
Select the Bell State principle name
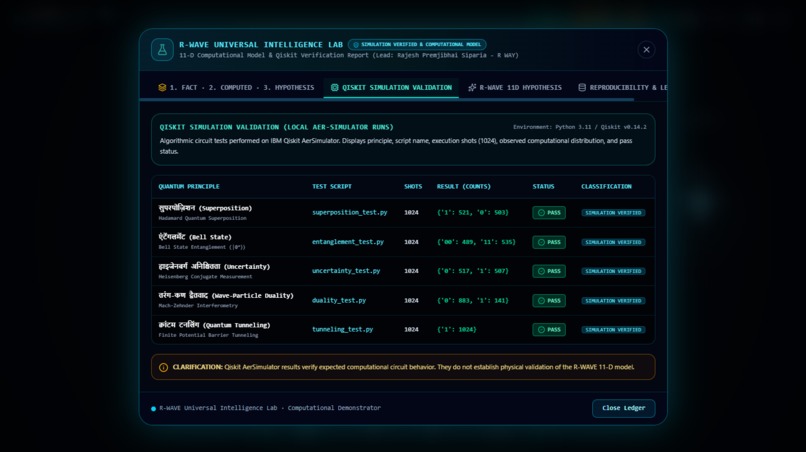pos(195,237)
